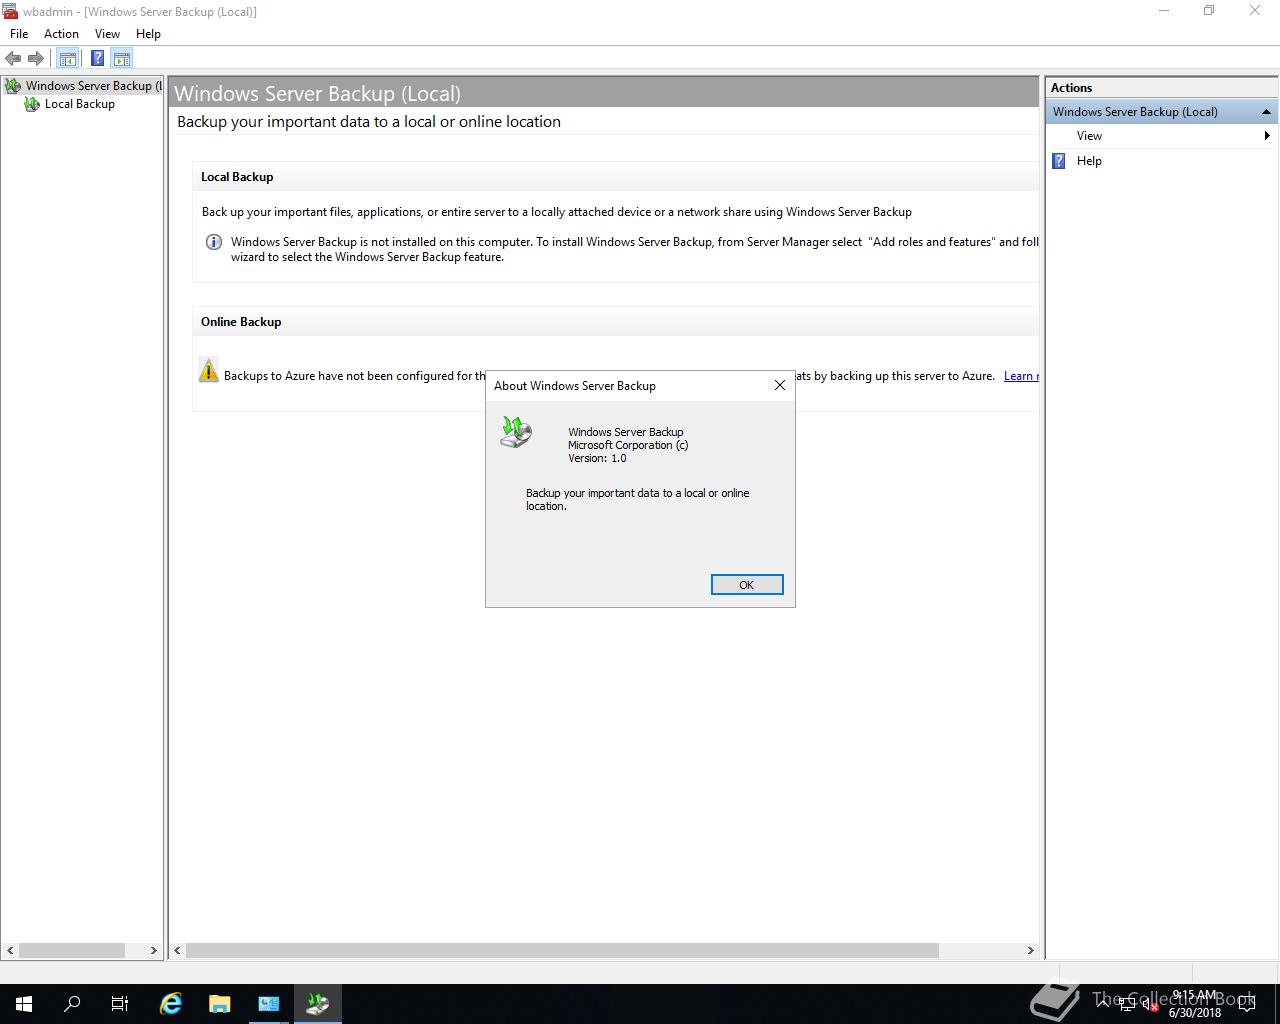Click the taskbar date 6/30/2018
1280x1024 pixels.
pos(1194,1013)
